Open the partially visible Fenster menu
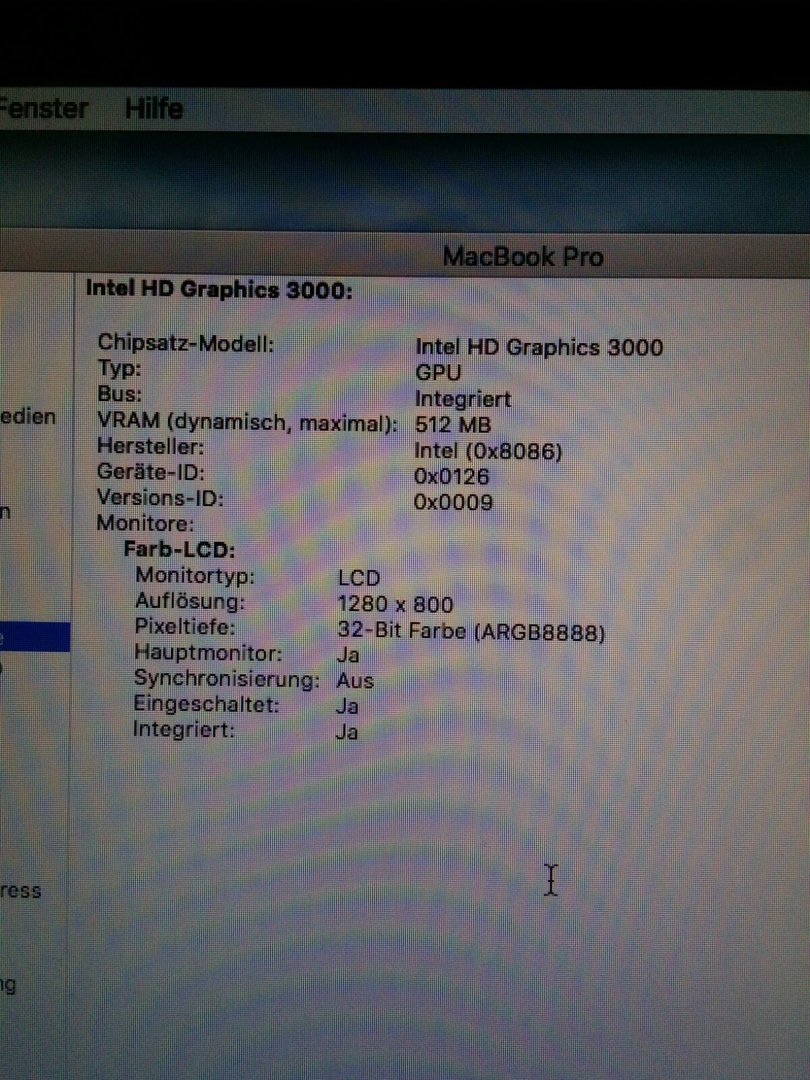This screenshot has width=810, height=1080. 44,108
